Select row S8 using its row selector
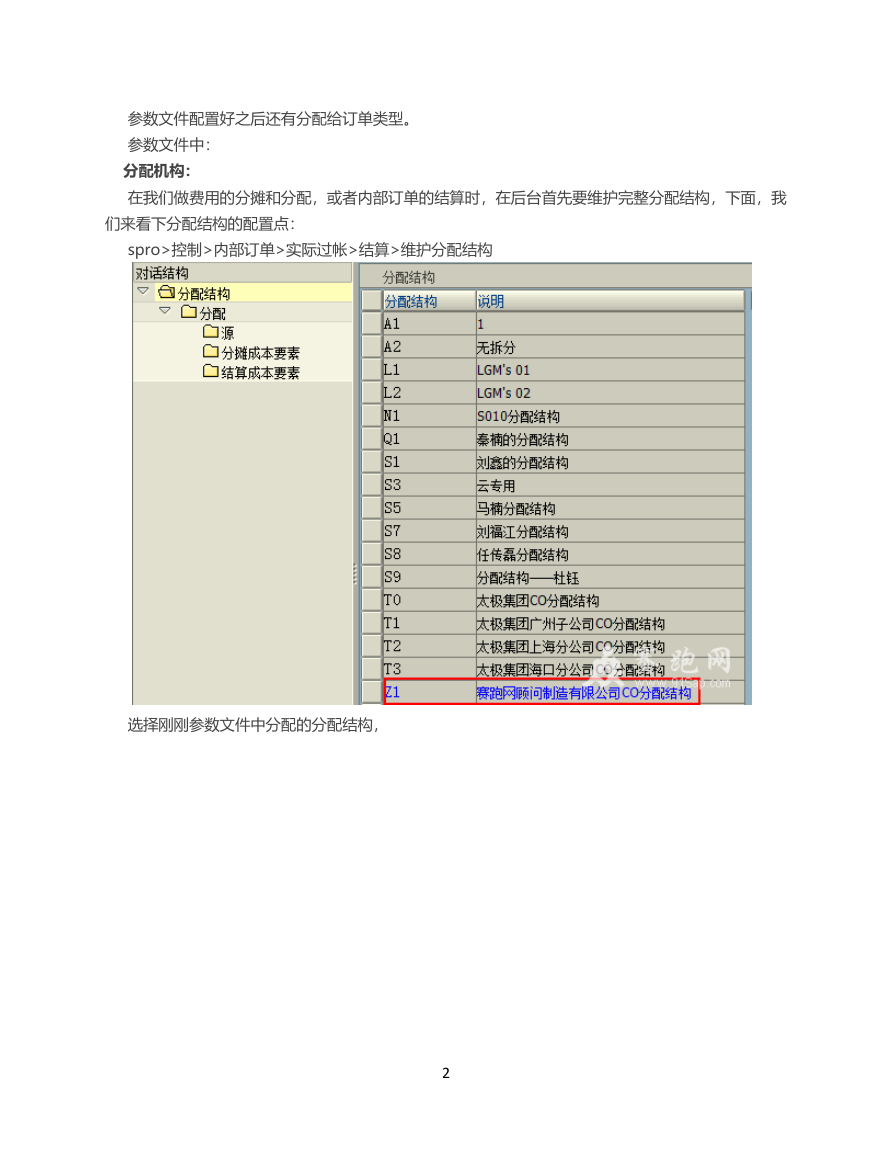Screen dimensions: 893x1155 coord(371,554)
